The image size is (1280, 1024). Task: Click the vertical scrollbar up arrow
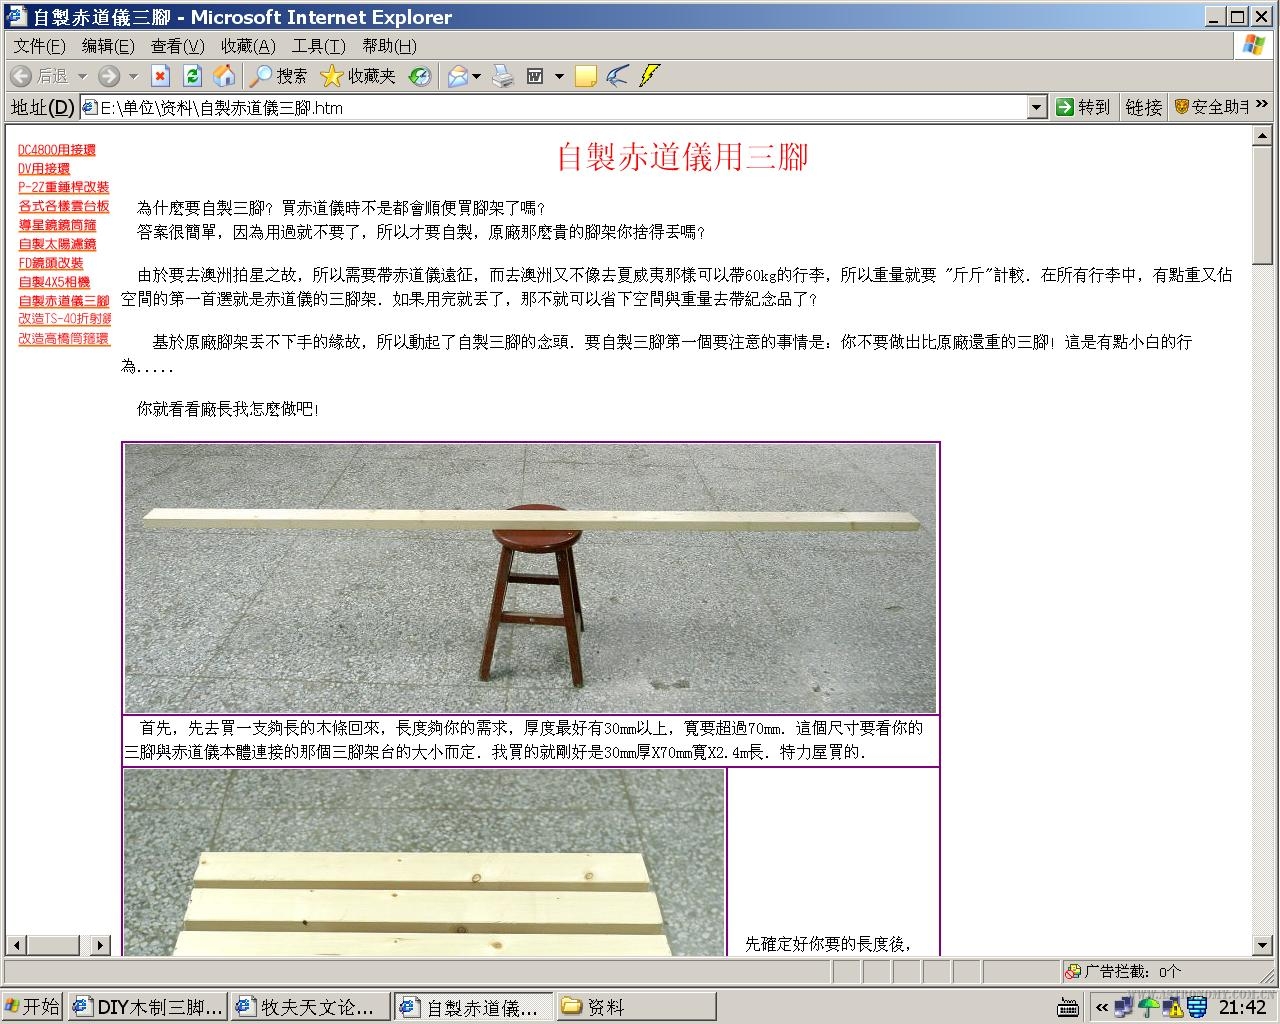pos(1261,138)
